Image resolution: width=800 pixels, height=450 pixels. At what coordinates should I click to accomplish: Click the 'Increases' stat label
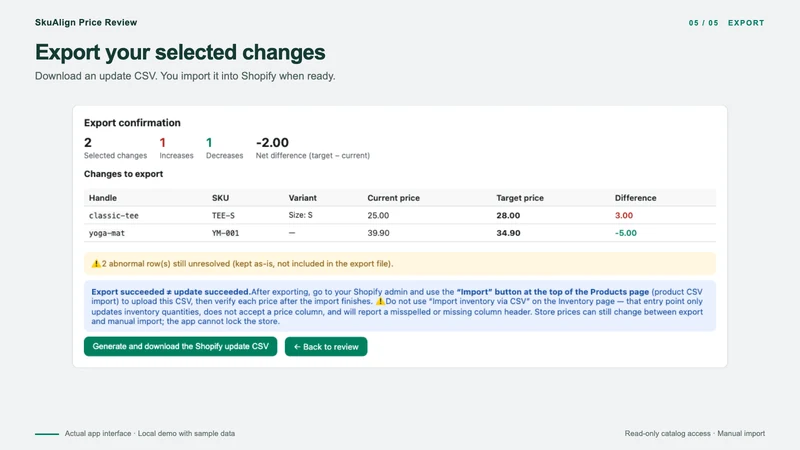click(177, 156)
